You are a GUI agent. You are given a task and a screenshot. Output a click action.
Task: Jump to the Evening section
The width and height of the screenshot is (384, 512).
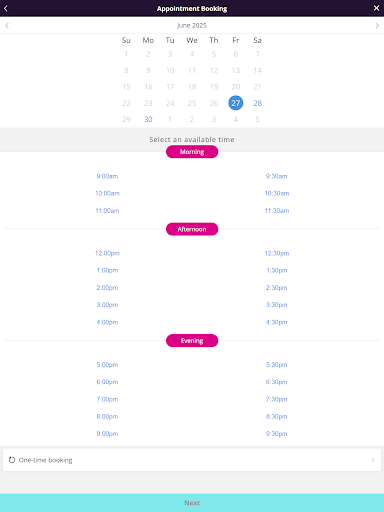pyautogui.click(x=192, y=340)
